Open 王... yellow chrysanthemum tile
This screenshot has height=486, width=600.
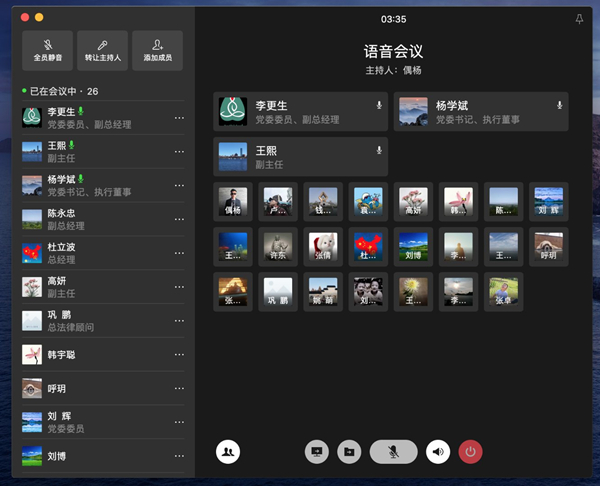tap(413, 292)
